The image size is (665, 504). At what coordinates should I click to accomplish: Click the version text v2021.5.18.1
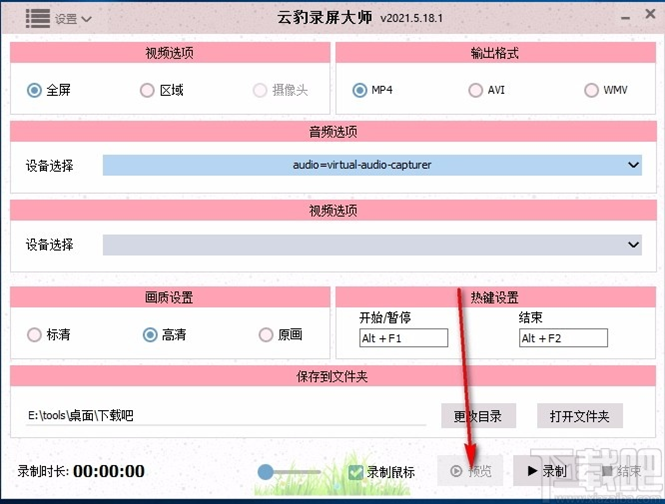[411, 18]
